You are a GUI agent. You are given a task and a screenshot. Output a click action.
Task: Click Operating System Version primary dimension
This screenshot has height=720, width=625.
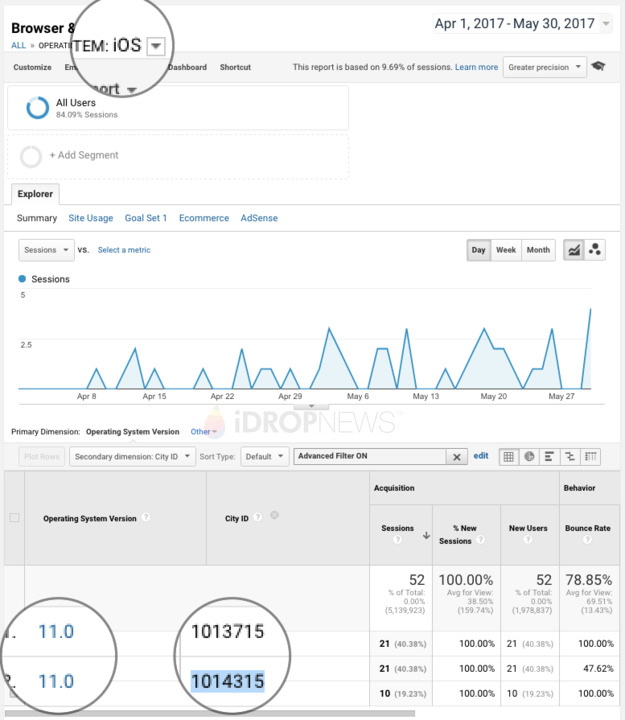[x=133, y=432]
